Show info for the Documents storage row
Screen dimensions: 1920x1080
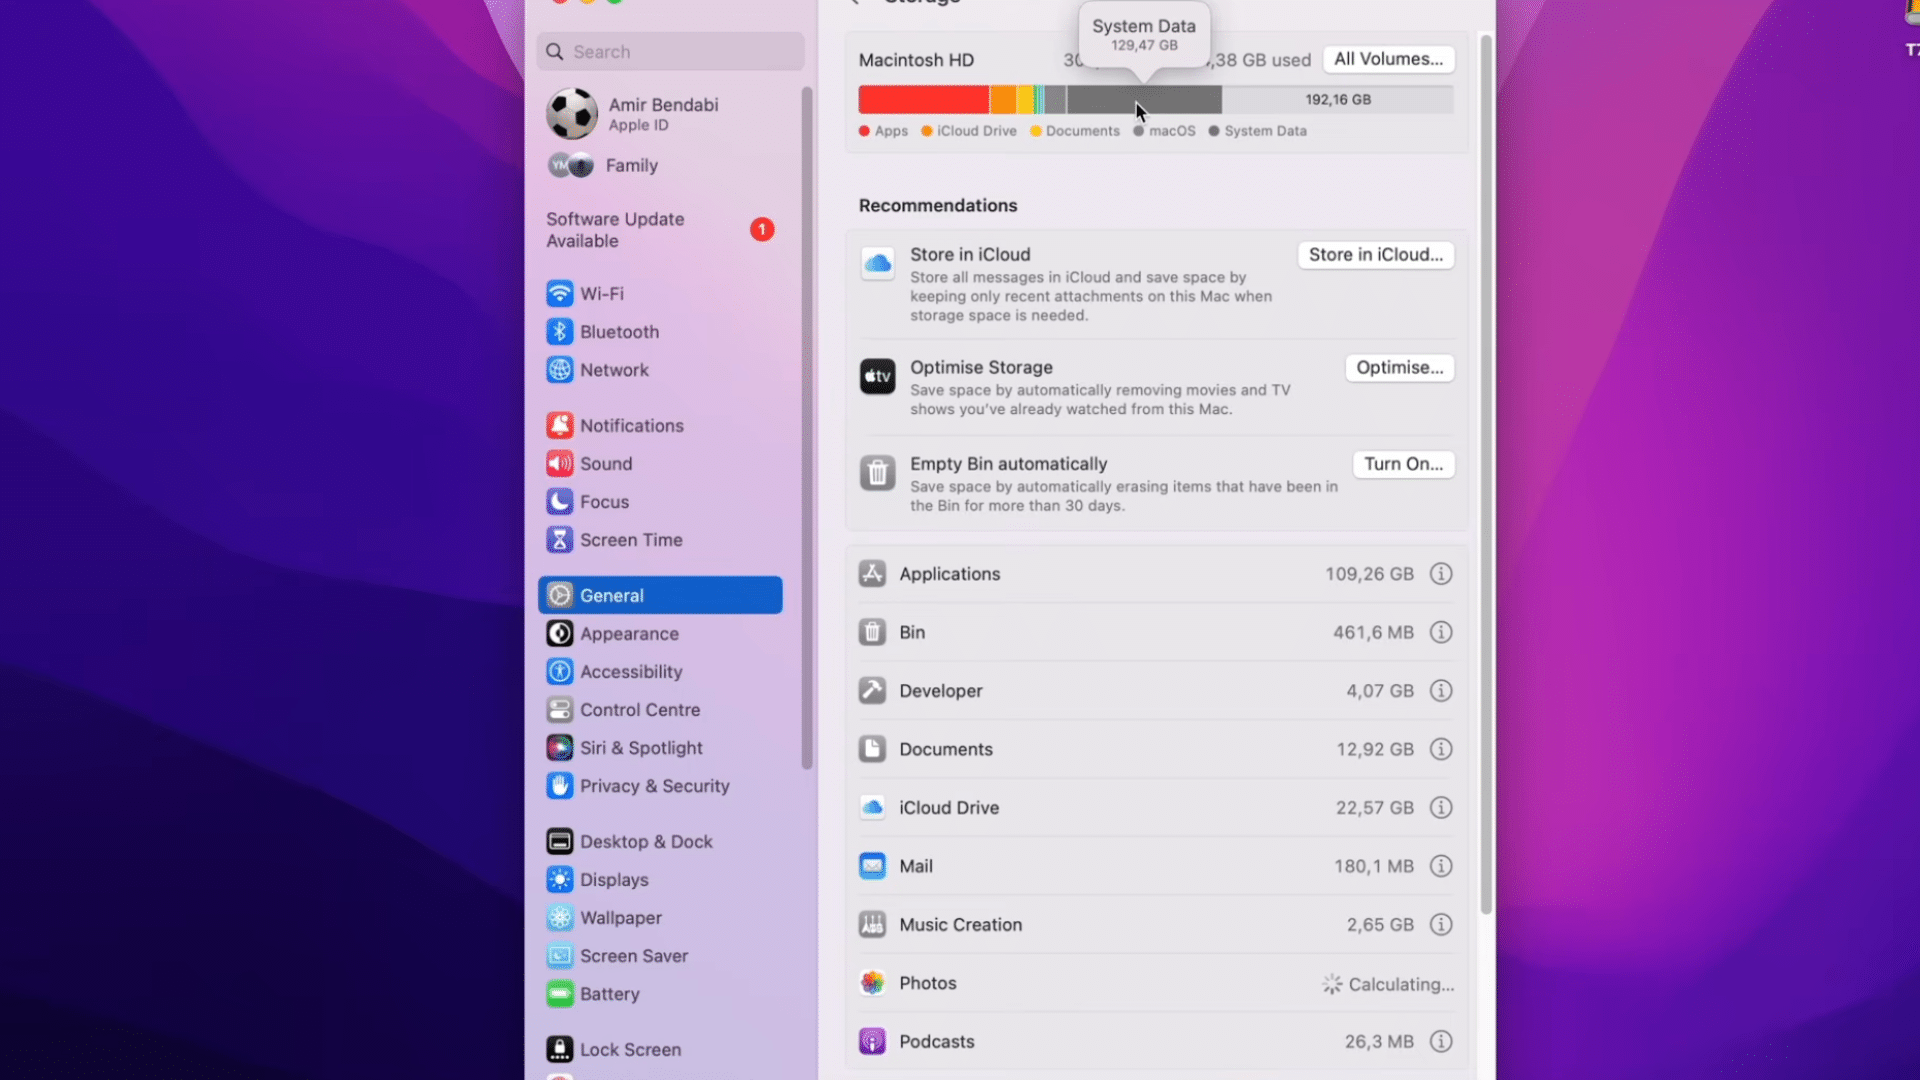coord(1441,749)
